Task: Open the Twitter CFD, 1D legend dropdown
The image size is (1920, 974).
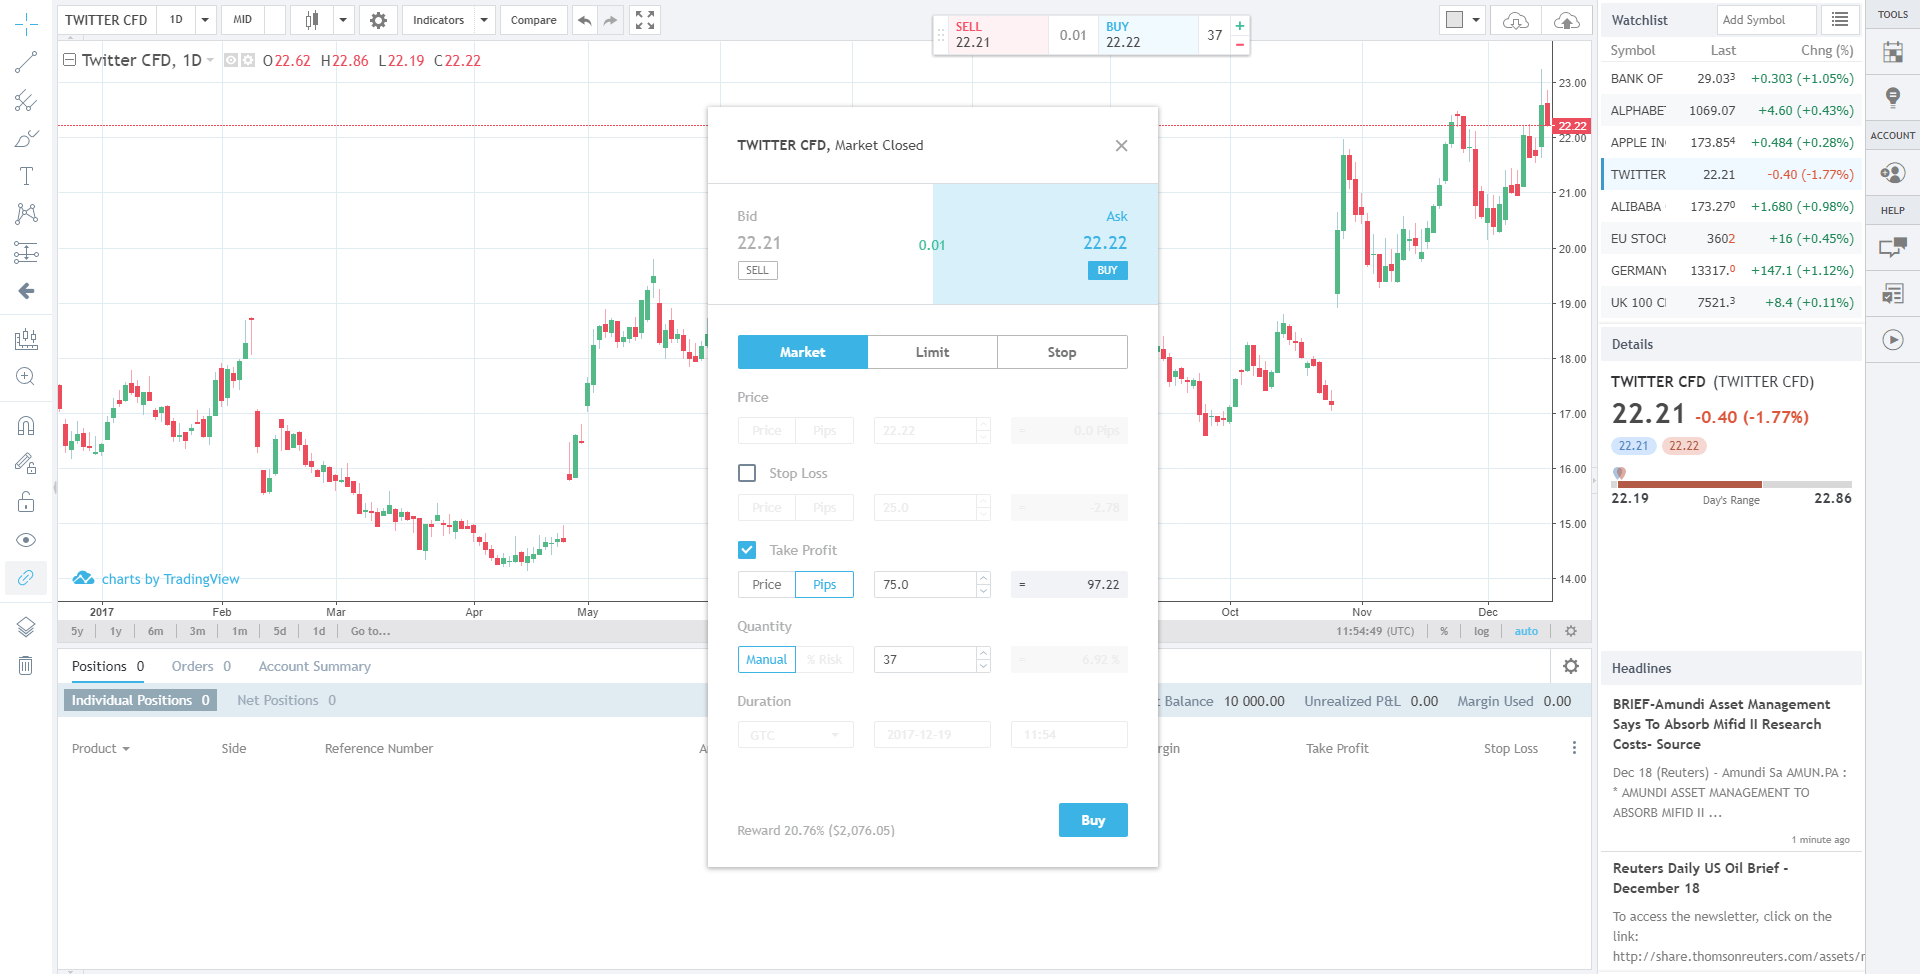Action: [210, 61]
